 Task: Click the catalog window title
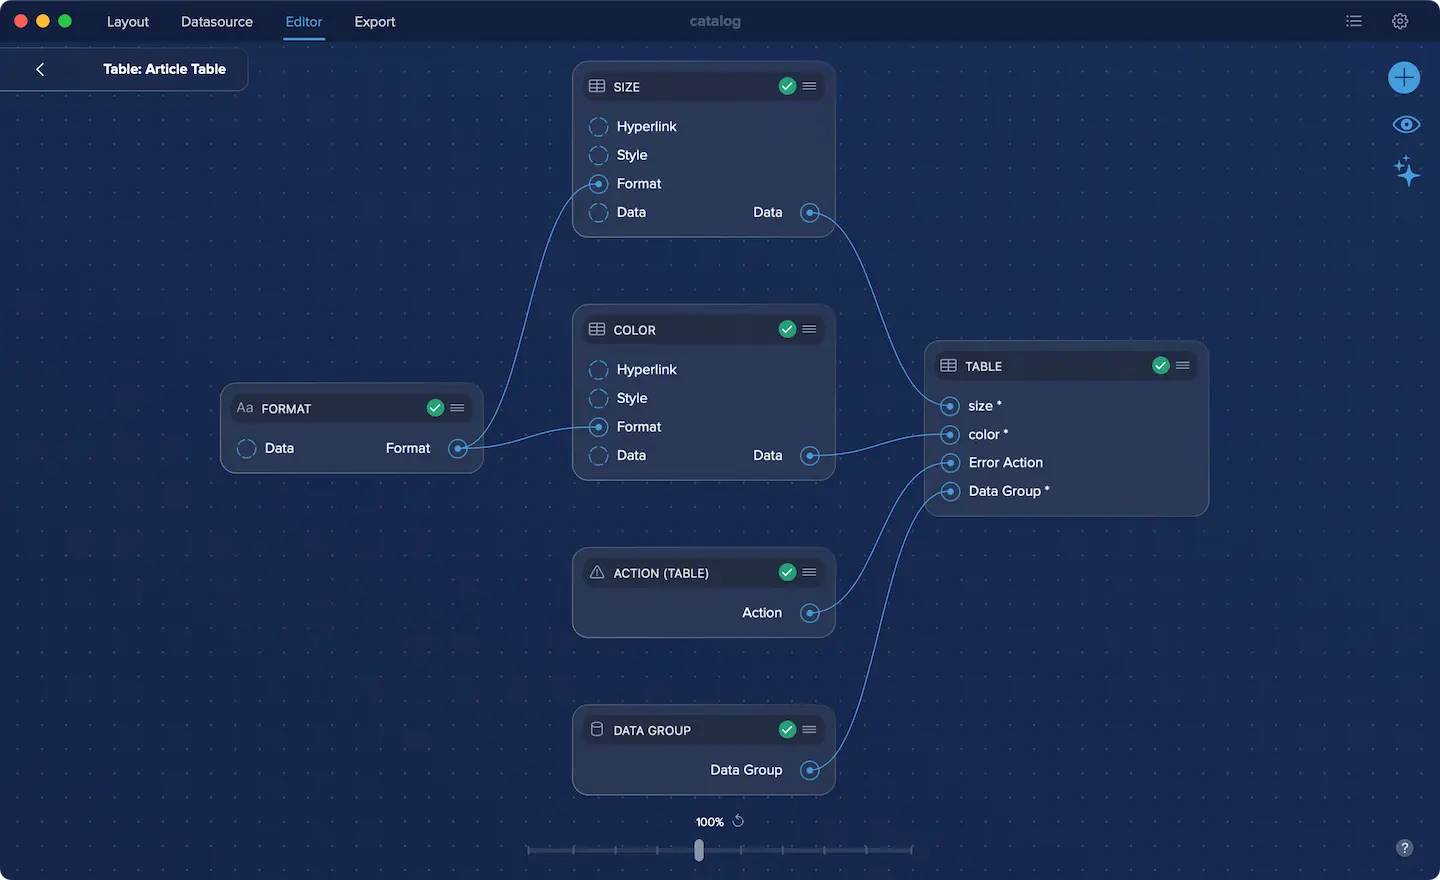pyautogui.click(x=715, y=21)
